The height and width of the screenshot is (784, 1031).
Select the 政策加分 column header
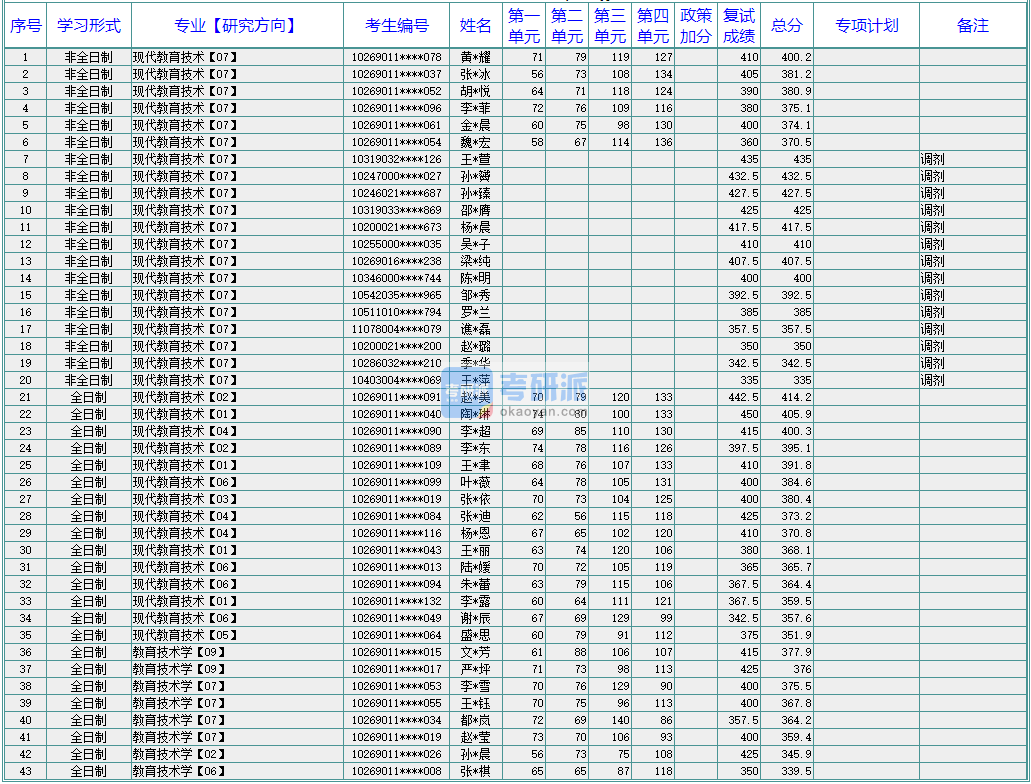[x=696, y=26]
